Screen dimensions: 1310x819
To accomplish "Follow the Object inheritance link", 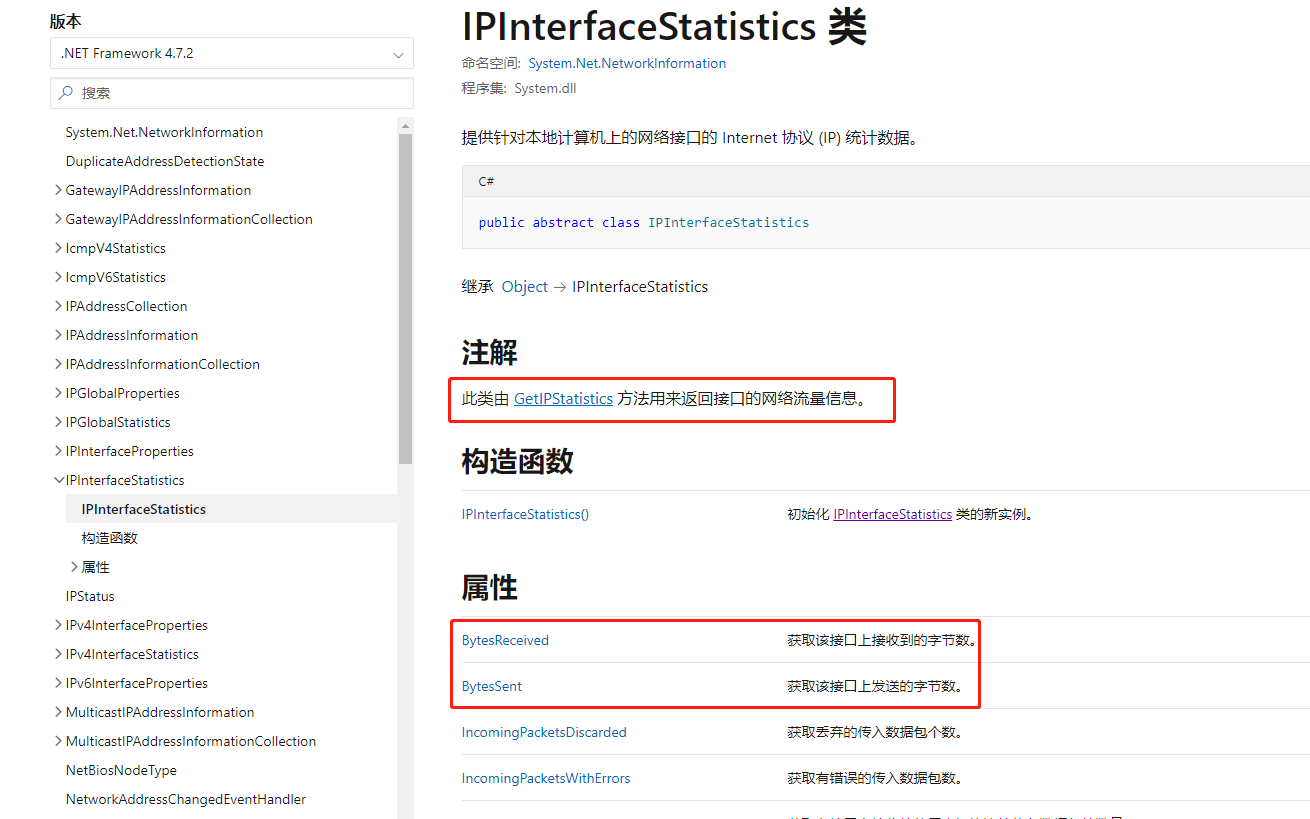I will (525, 287).
